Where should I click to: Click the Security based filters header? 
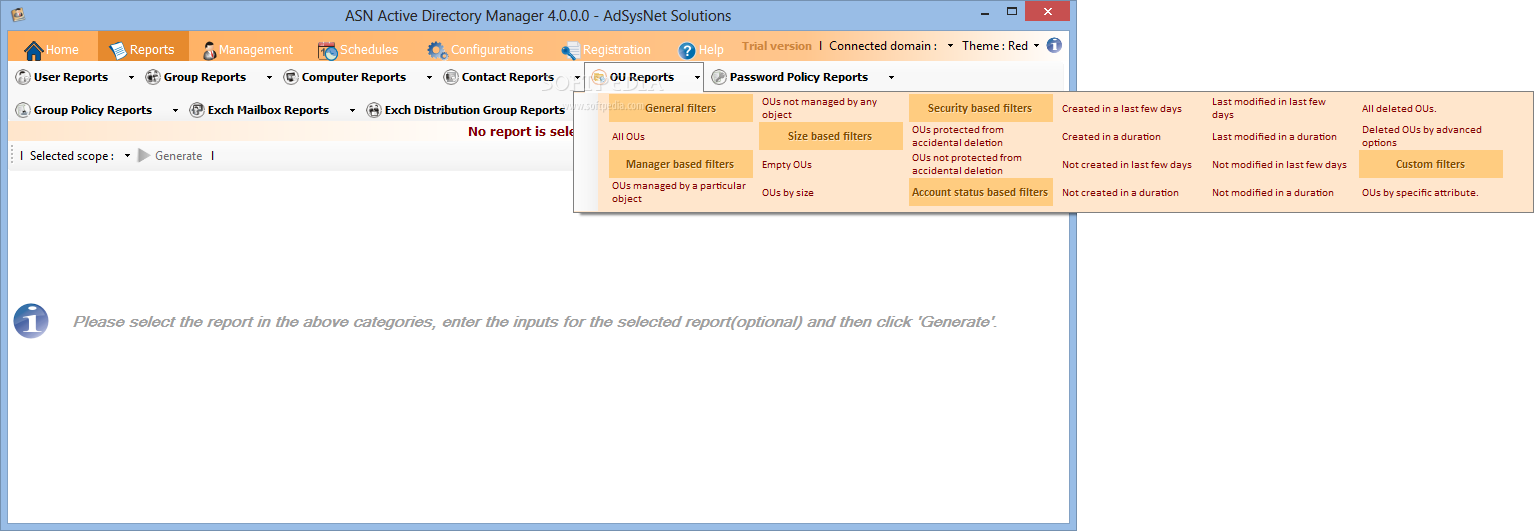point(980,108)
